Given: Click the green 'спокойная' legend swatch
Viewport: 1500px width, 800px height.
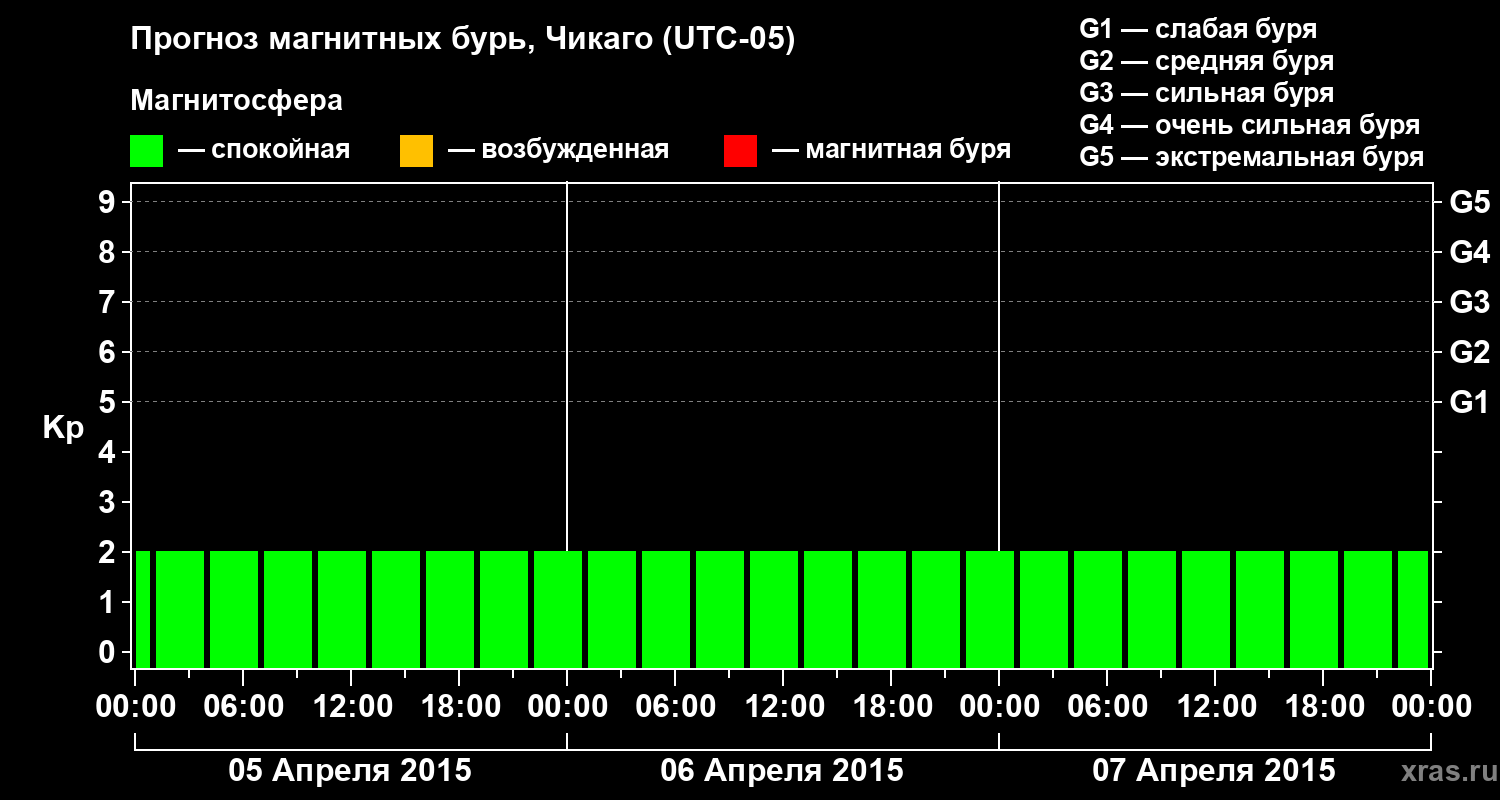Looking at the screenshot, I should (x=146, y=151).
